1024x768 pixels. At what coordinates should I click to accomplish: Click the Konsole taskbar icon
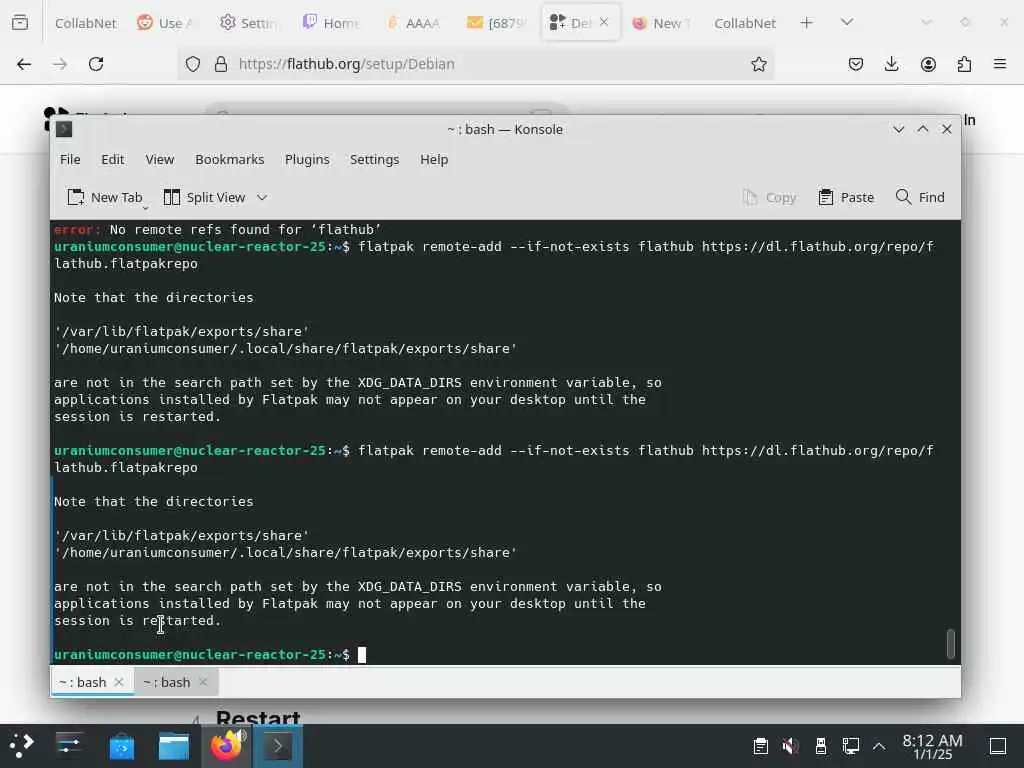tap(278, 745)
